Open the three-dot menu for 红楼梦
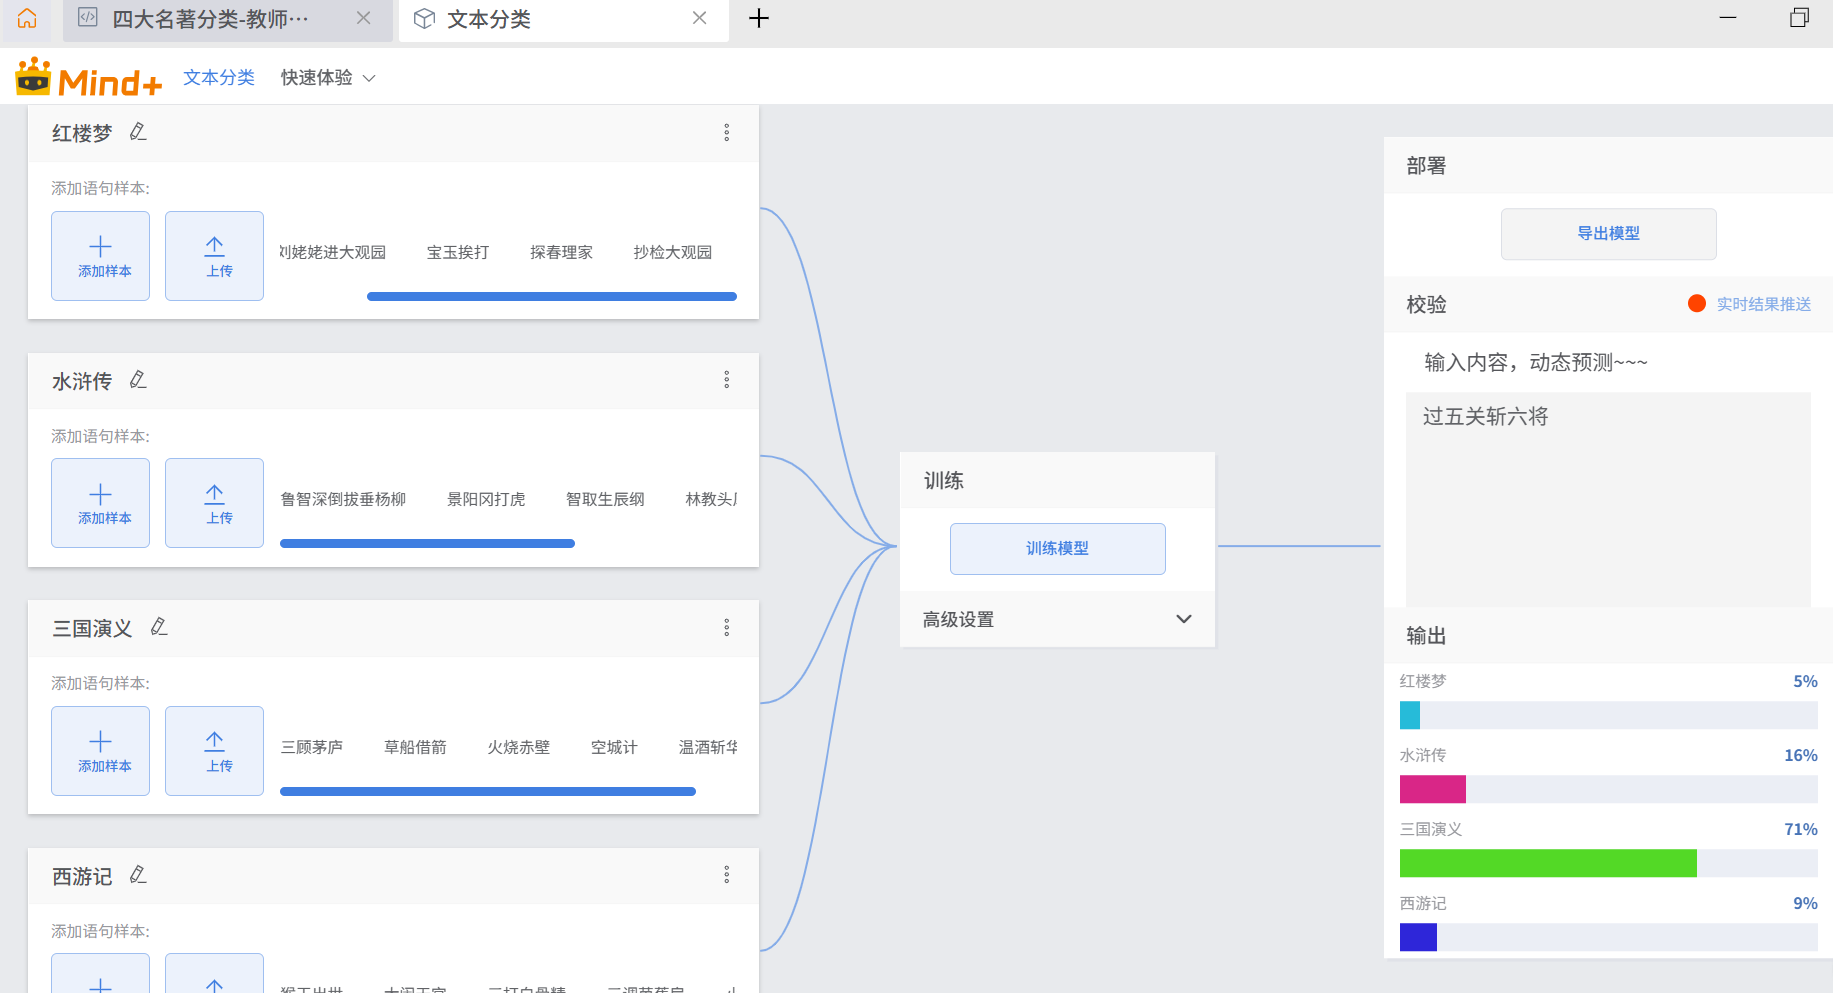 [727, 133]
